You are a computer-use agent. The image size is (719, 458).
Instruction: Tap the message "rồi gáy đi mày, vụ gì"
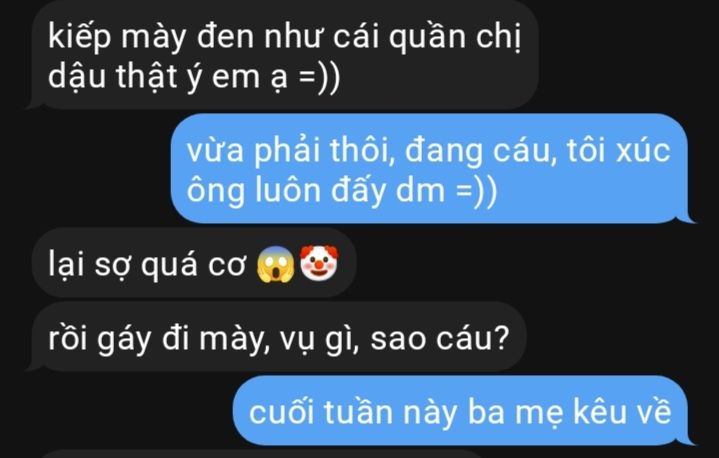278,337
